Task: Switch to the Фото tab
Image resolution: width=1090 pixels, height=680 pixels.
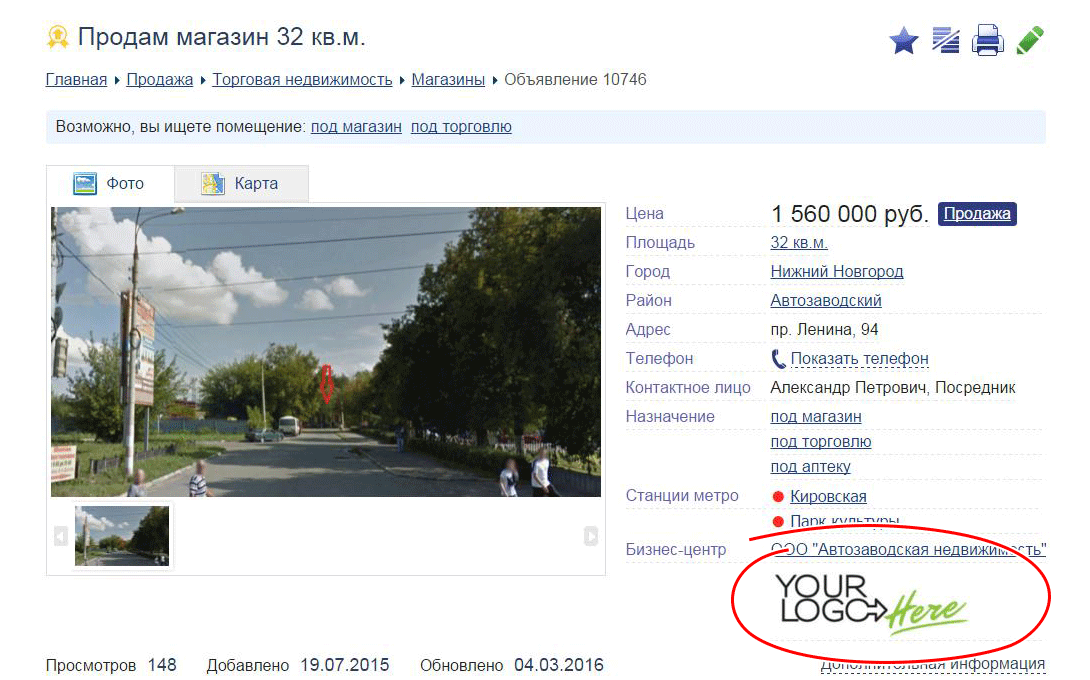Action: (x=110, y=184)
